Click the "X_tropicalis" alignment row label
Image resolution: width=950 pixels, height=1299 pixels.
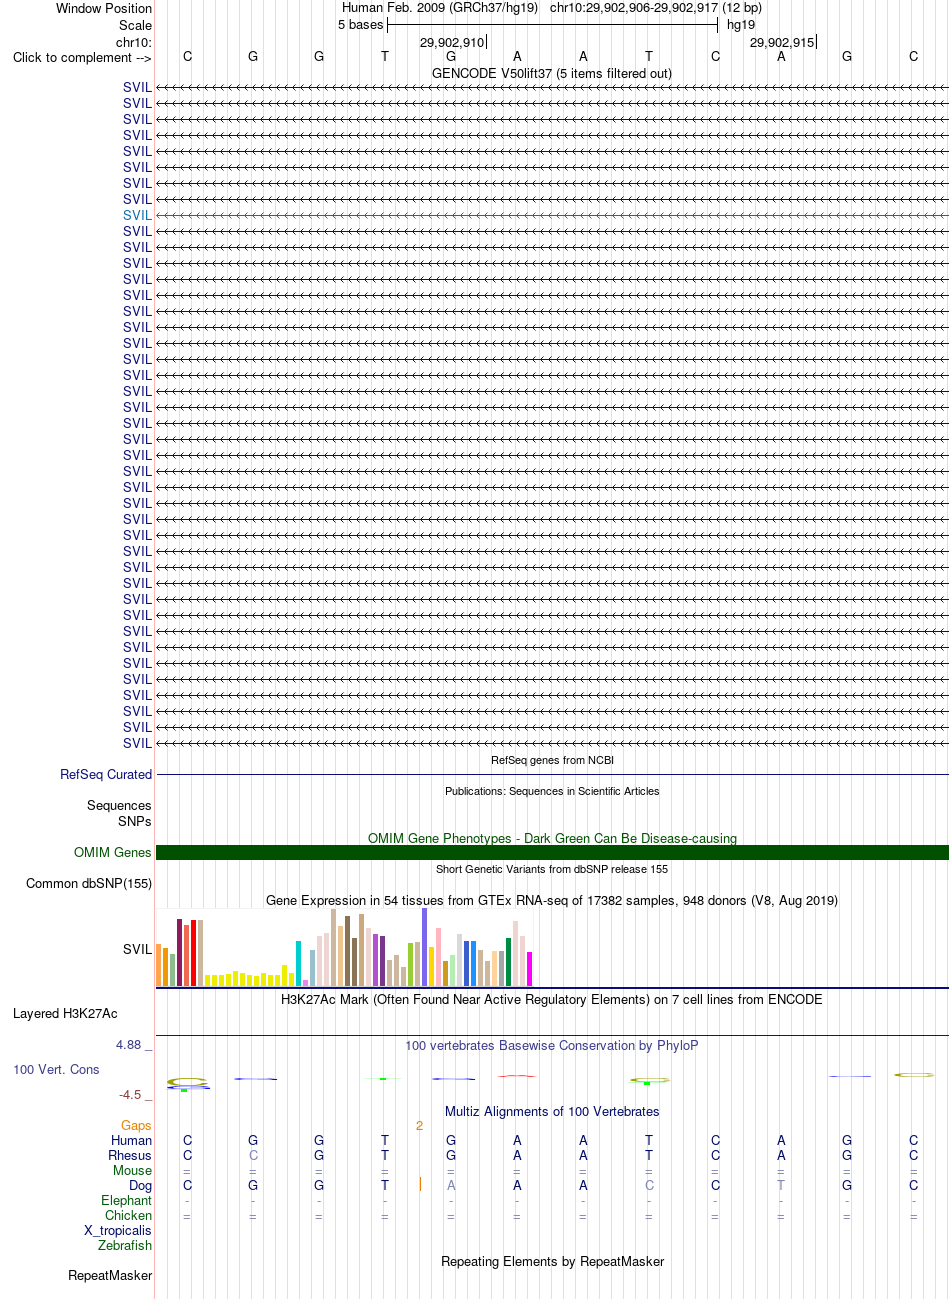(x=118, y=1230)
